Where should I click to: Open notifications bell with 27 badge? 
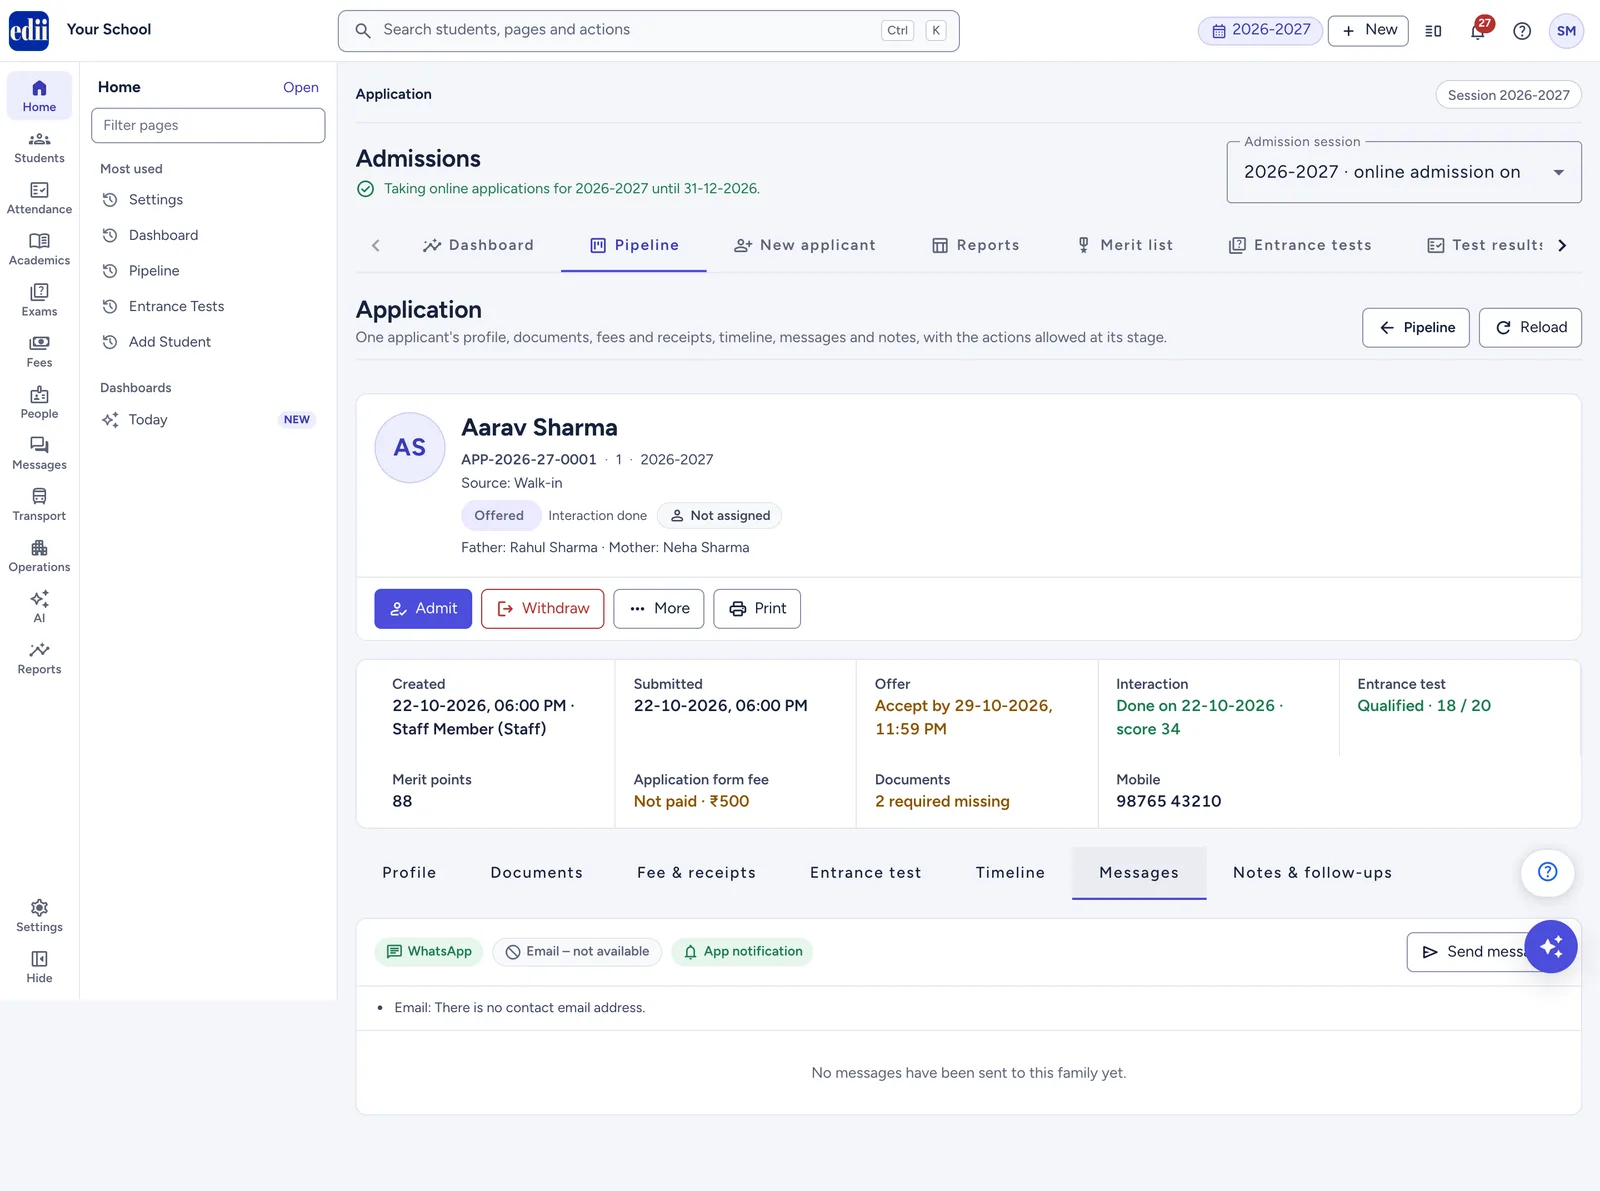point(1478,30)
